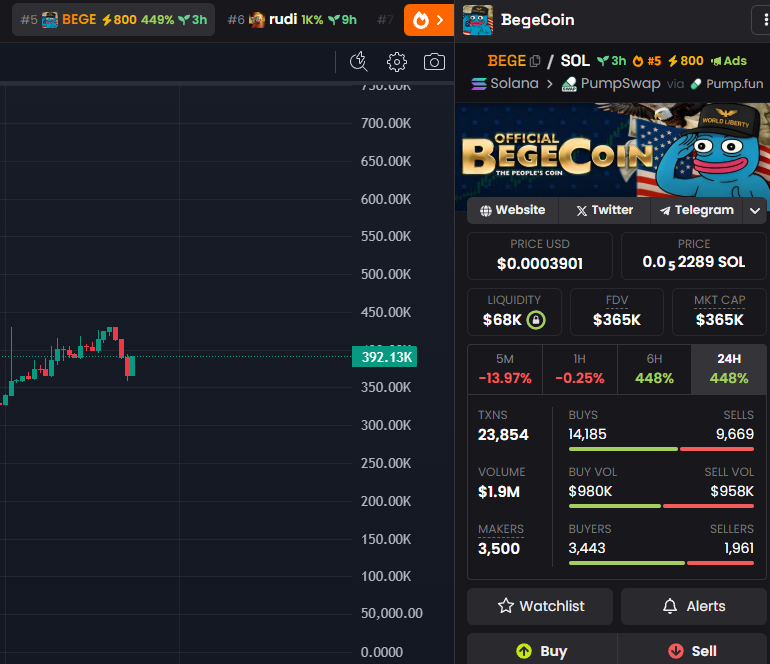Click the Ads megaphone badge
Image resolution: width=770 pixels, height=664 pixels.
729,61
